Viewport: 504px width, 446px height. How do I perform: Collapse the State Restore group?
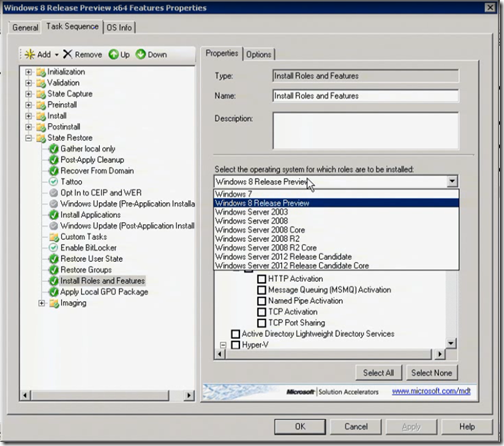pyautogui.click(x=29, y=138)
